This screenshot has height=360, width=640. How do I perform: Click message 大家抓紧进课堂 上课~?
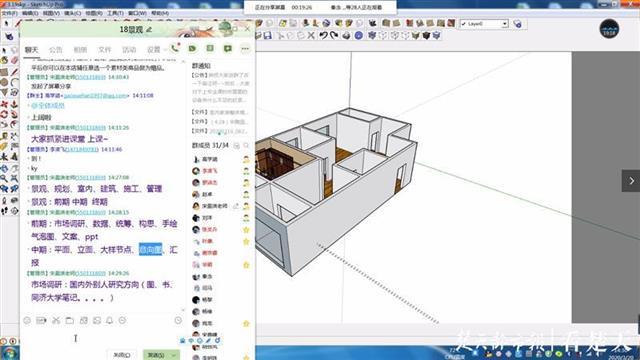click(69, 139)
